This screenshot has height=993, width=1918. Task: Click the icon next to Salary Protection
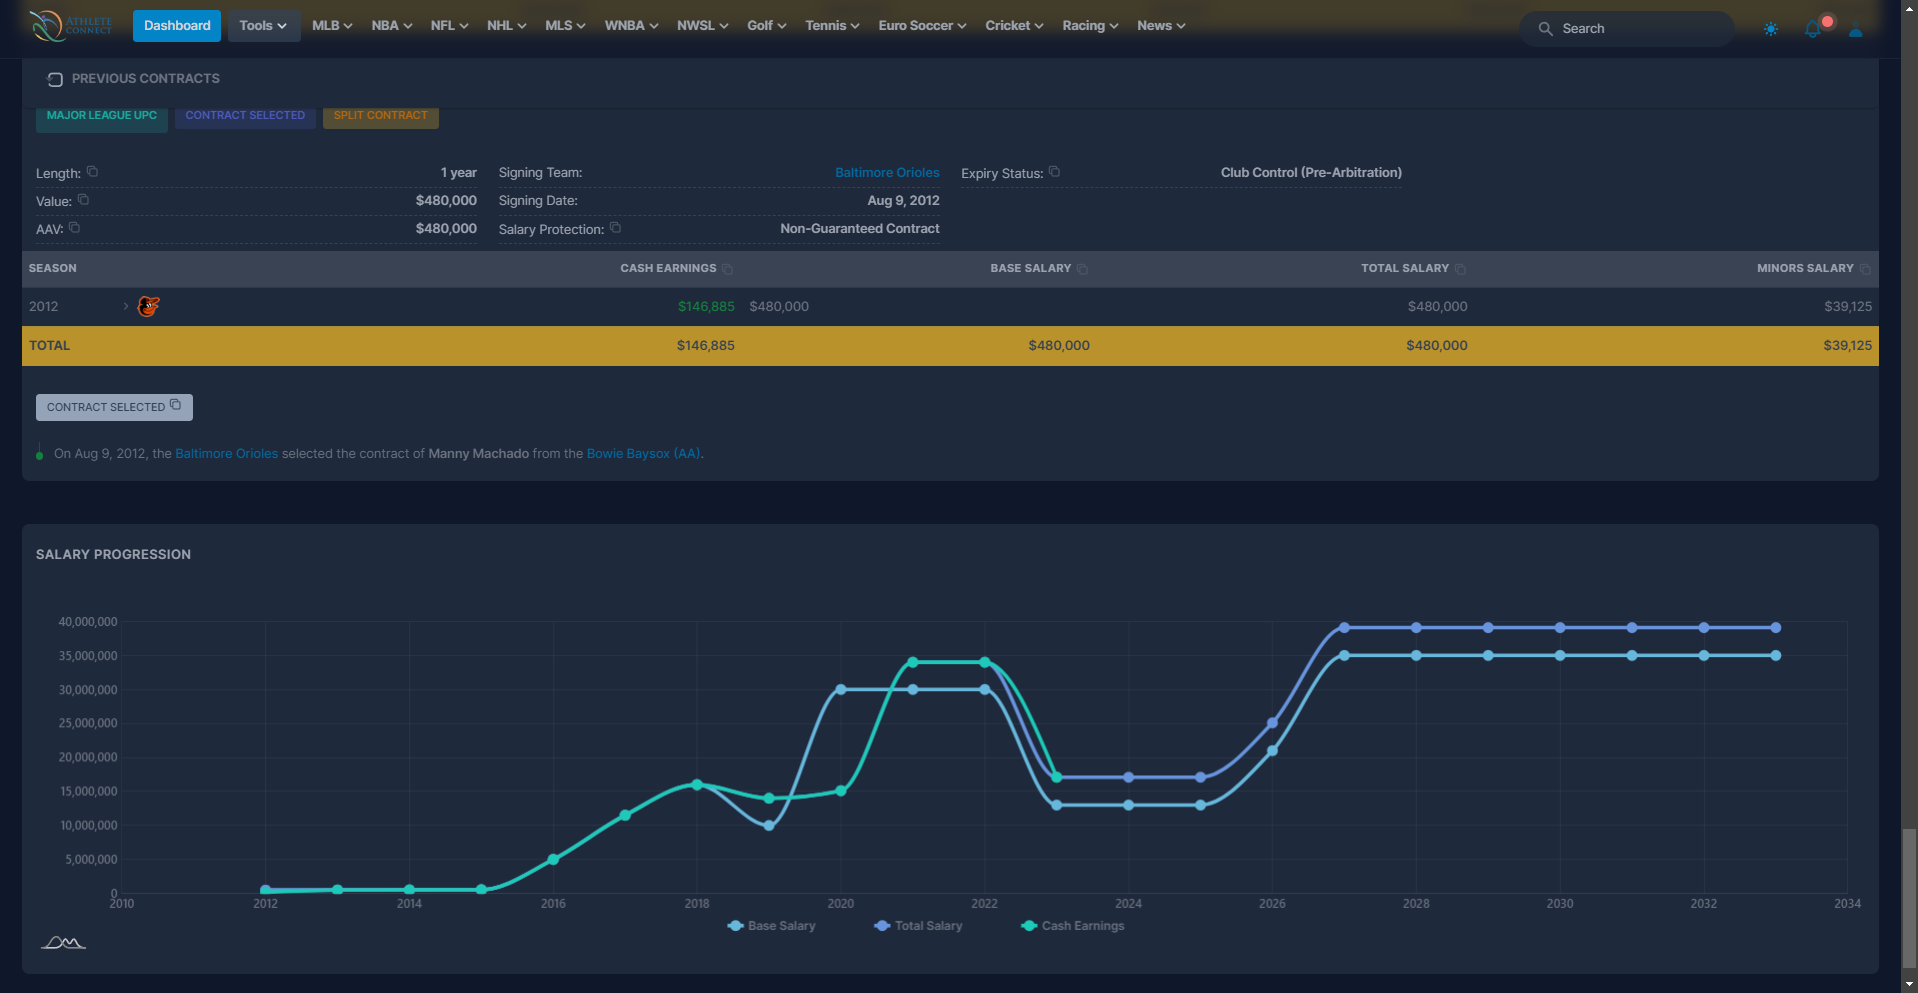pyautogui.click(x=615, y=228)
